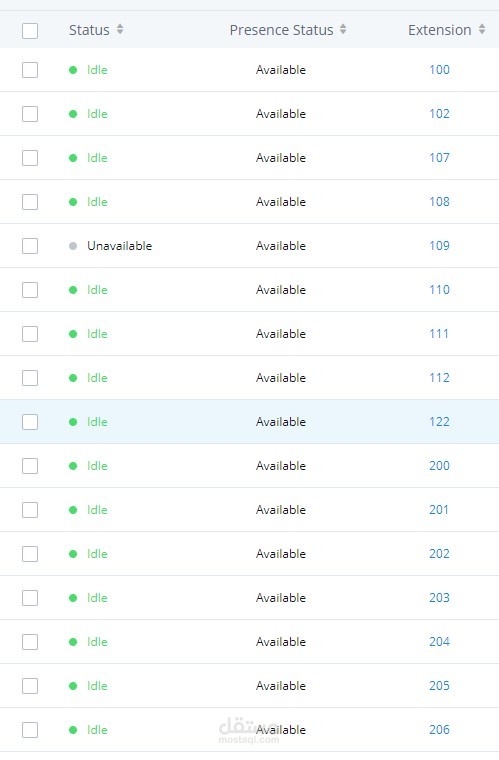Open extension 122 link
This screenshot has height=760, width=499.
pos(439,422)
